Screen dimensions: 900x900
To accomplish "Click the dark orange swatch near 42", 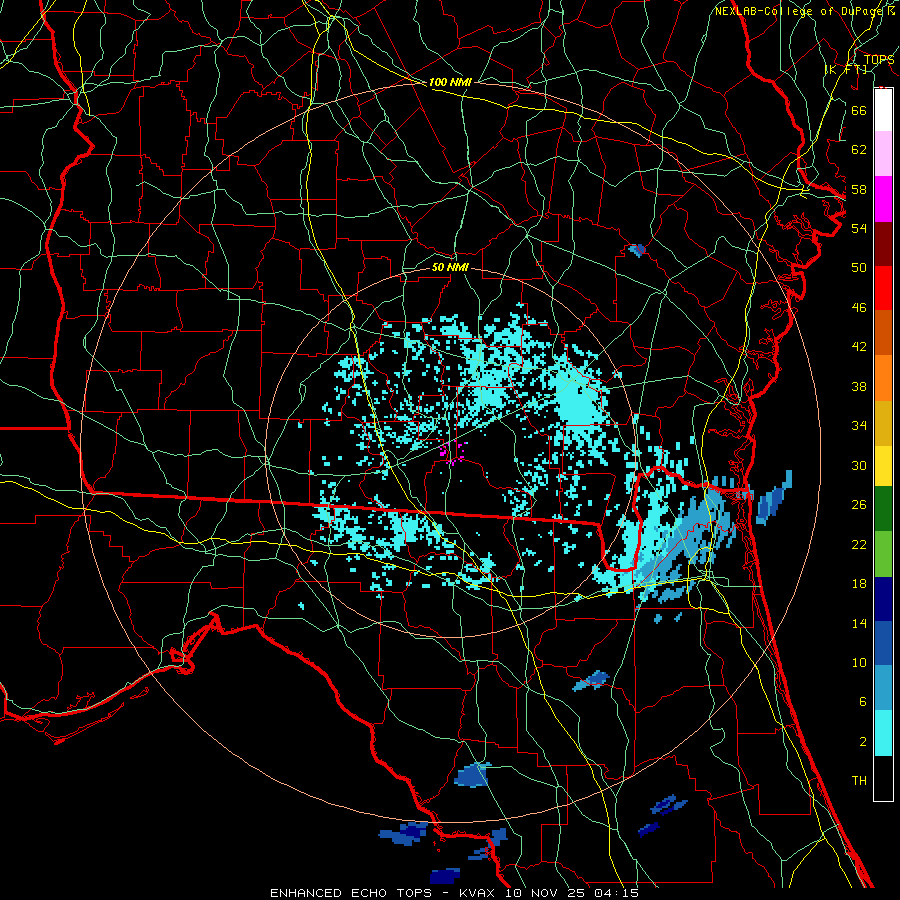I will [883, 332].
